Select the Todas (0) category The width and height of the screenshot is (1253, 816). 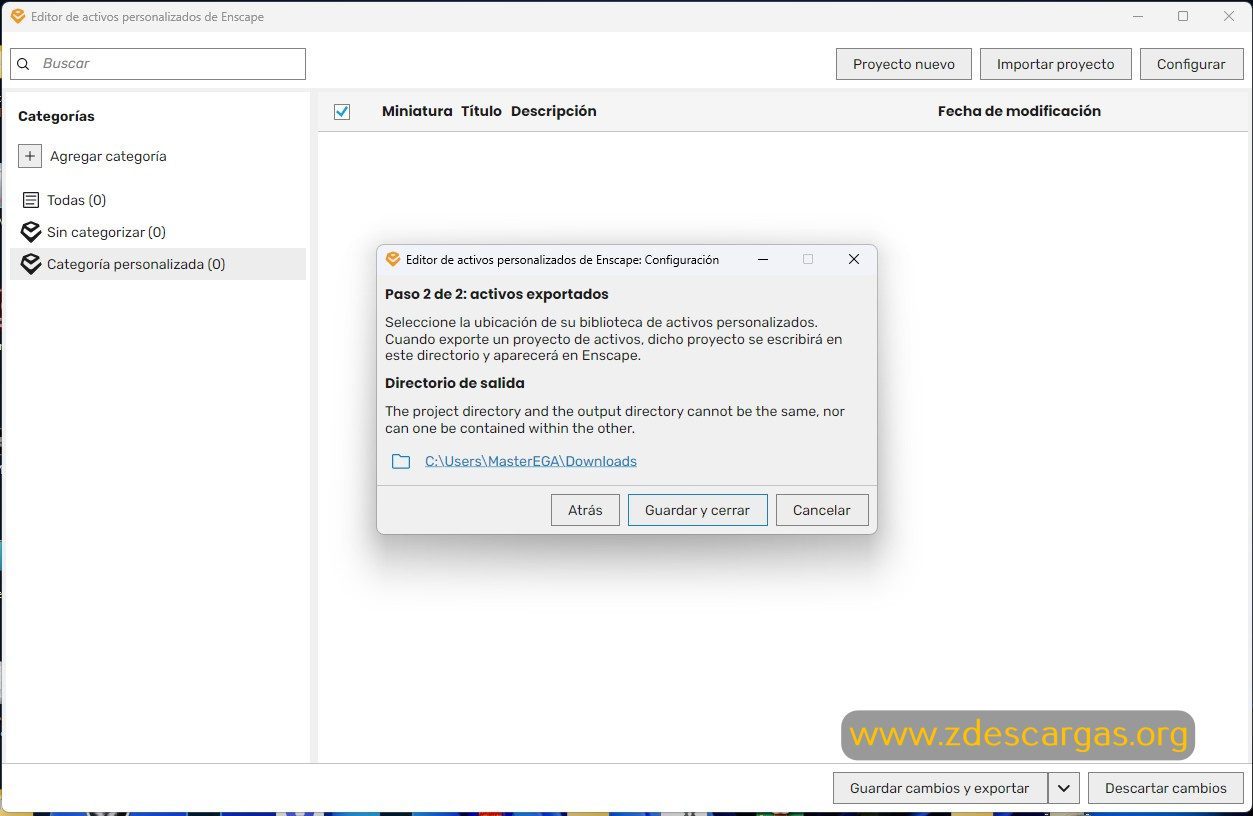(x=158, y=200)
